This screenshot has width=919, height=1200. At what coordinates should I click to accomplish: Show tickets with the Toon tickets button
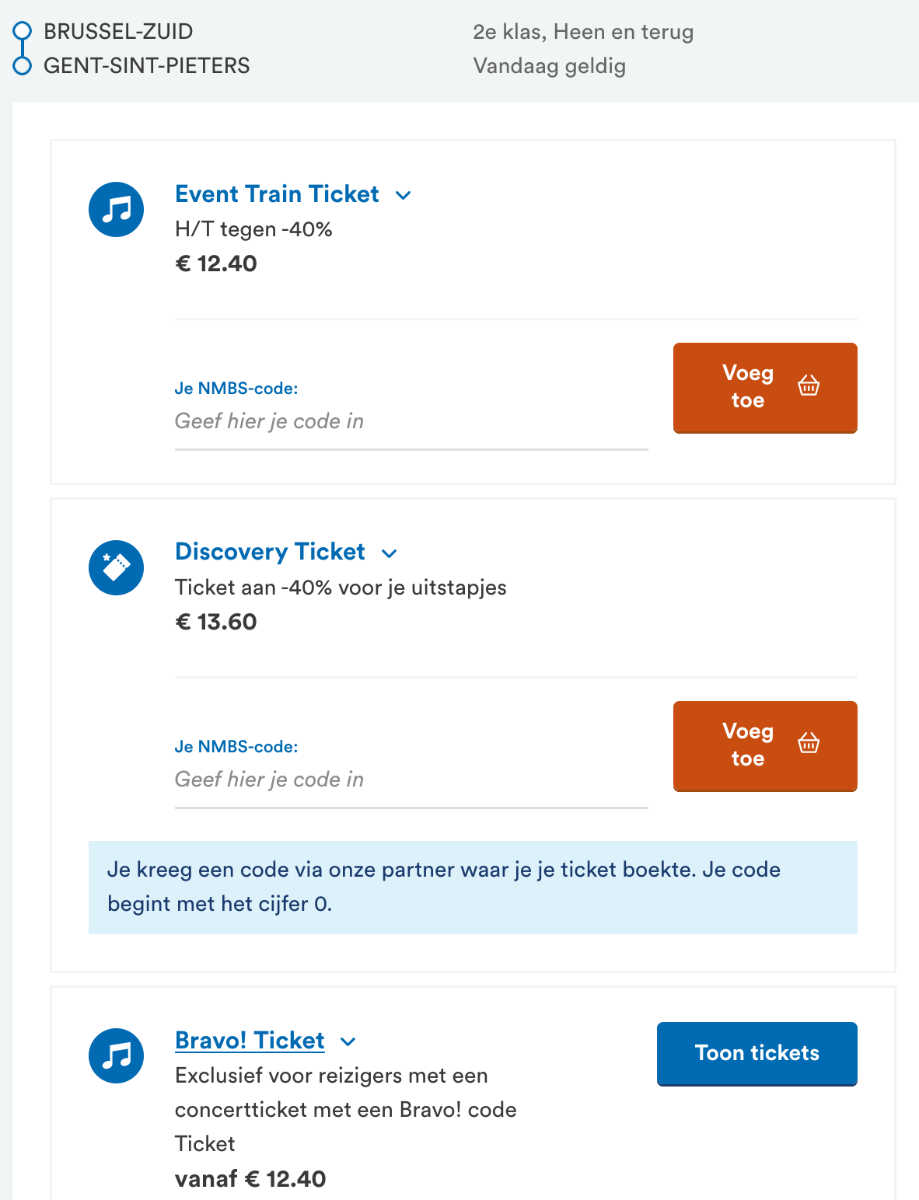pyautogui.click(x=757, y=1053)
